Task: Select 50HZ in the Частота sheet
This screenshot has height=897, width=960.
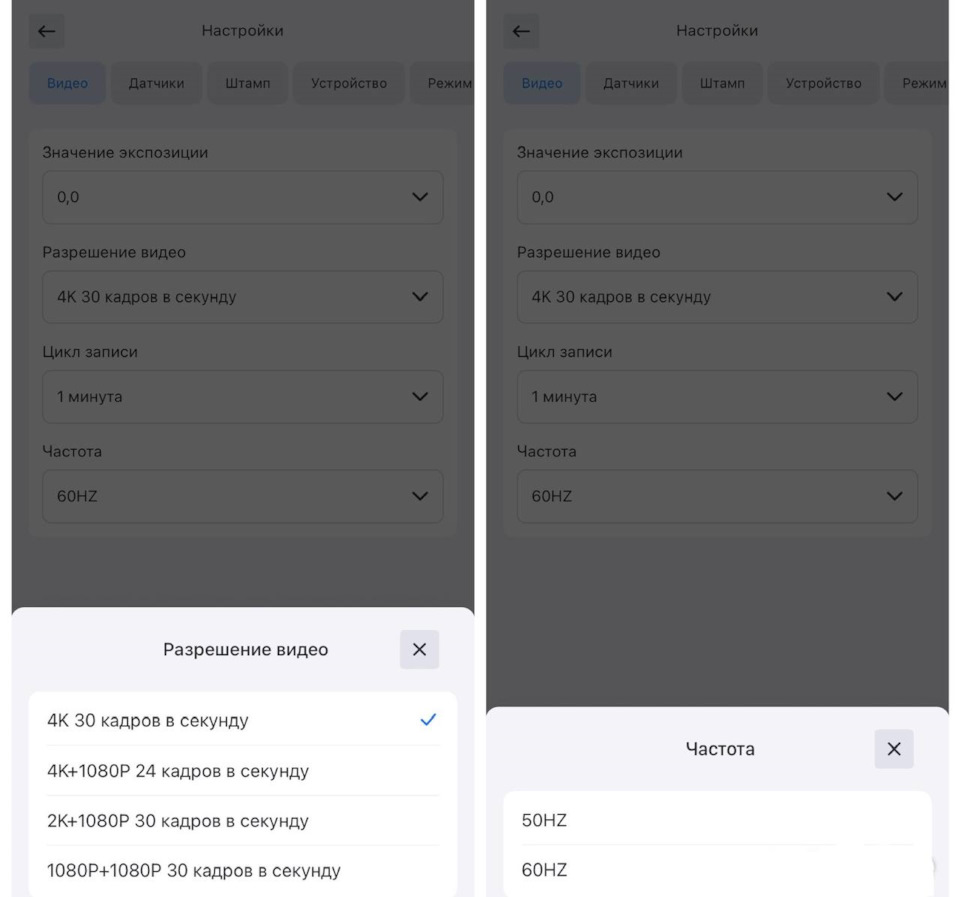Action: tap(717, 820)
